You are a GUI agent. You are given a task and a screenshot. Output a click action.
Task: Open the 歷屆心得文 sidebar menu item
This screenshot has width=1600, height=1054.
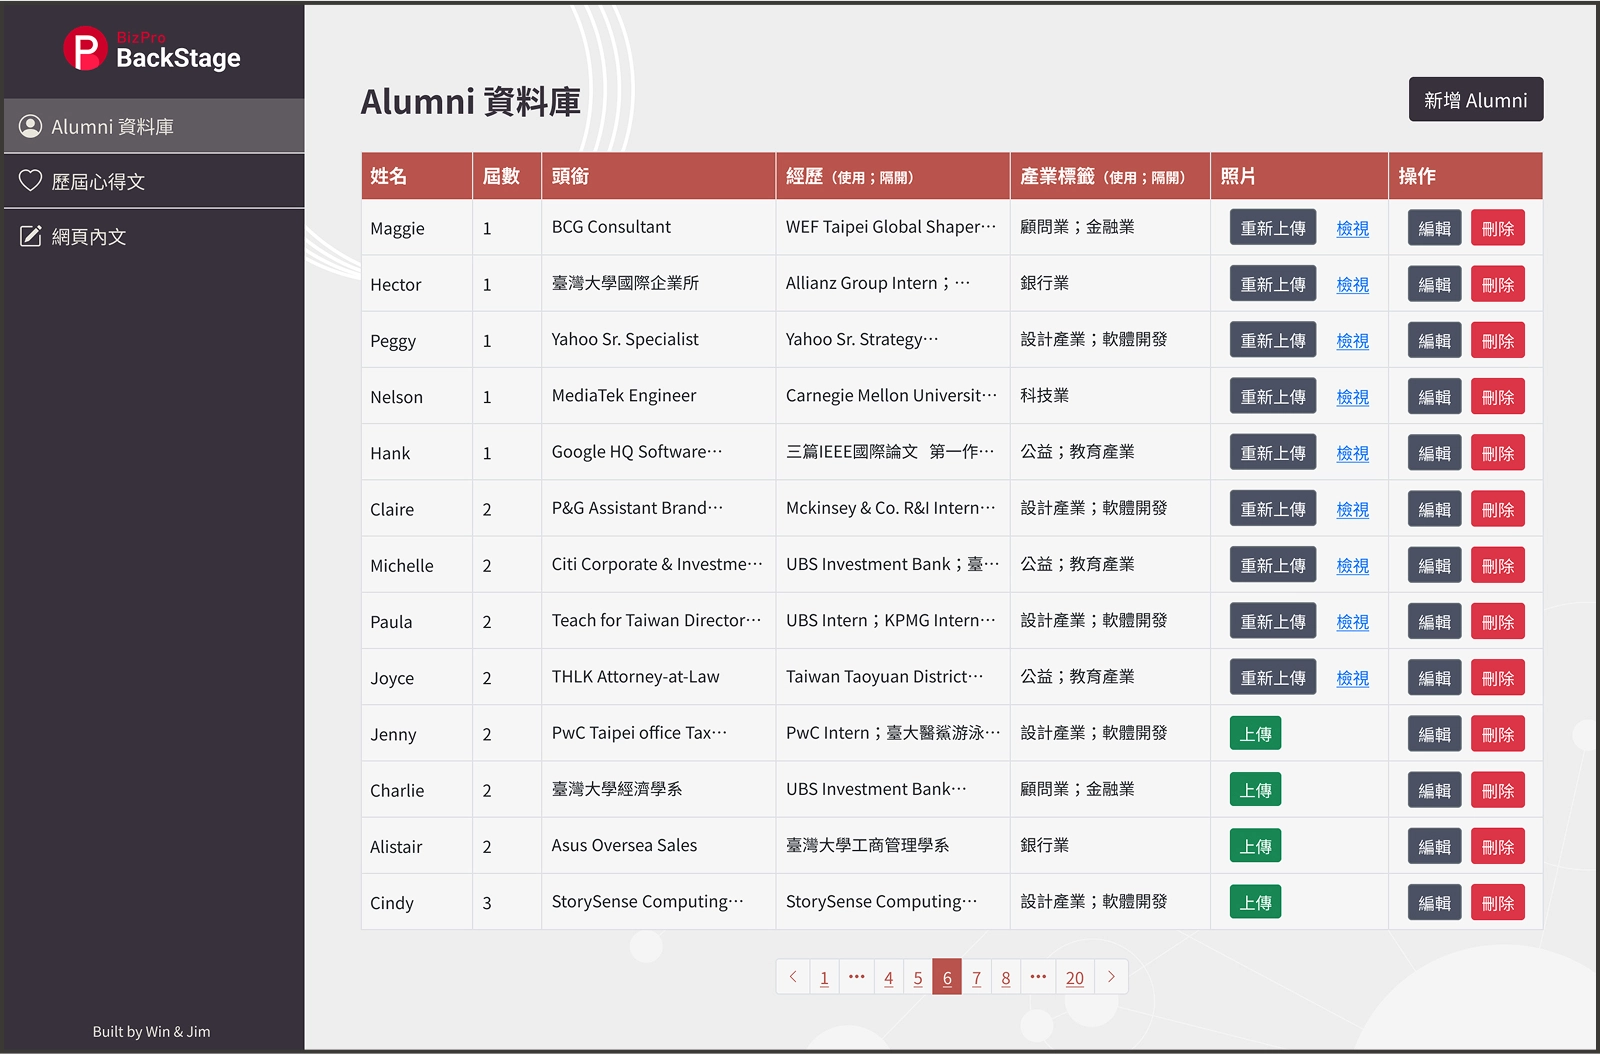154,181
